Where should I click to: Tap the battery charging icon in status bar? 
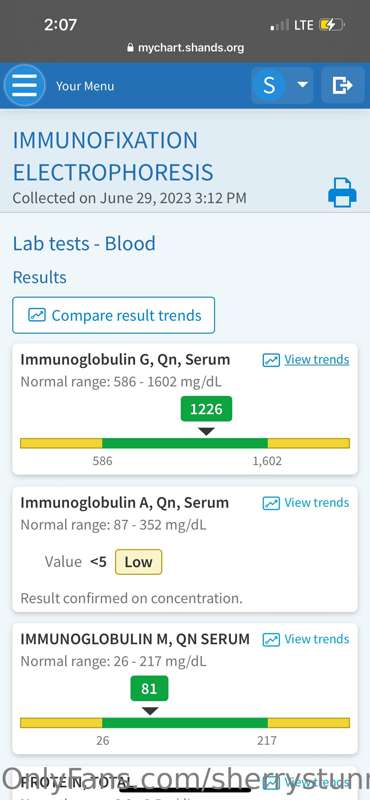332,24
